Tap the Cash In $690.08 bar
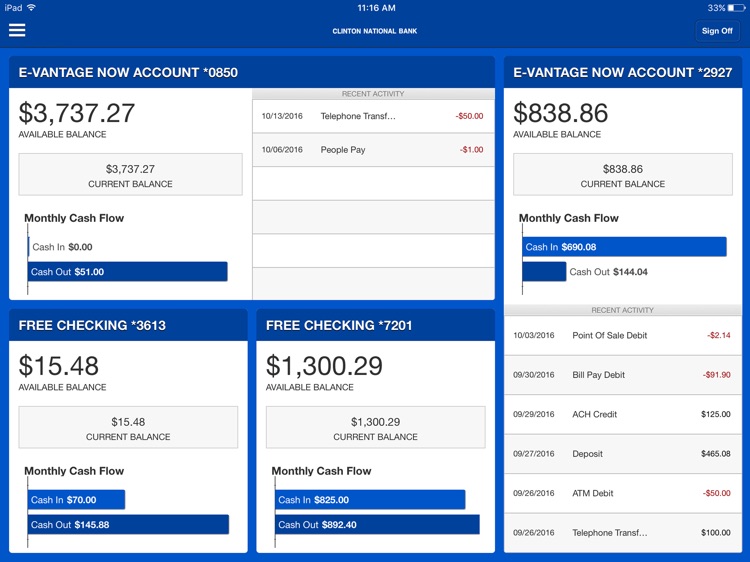The height and width of the screenshot is (562, 750). tap(624, 247)
